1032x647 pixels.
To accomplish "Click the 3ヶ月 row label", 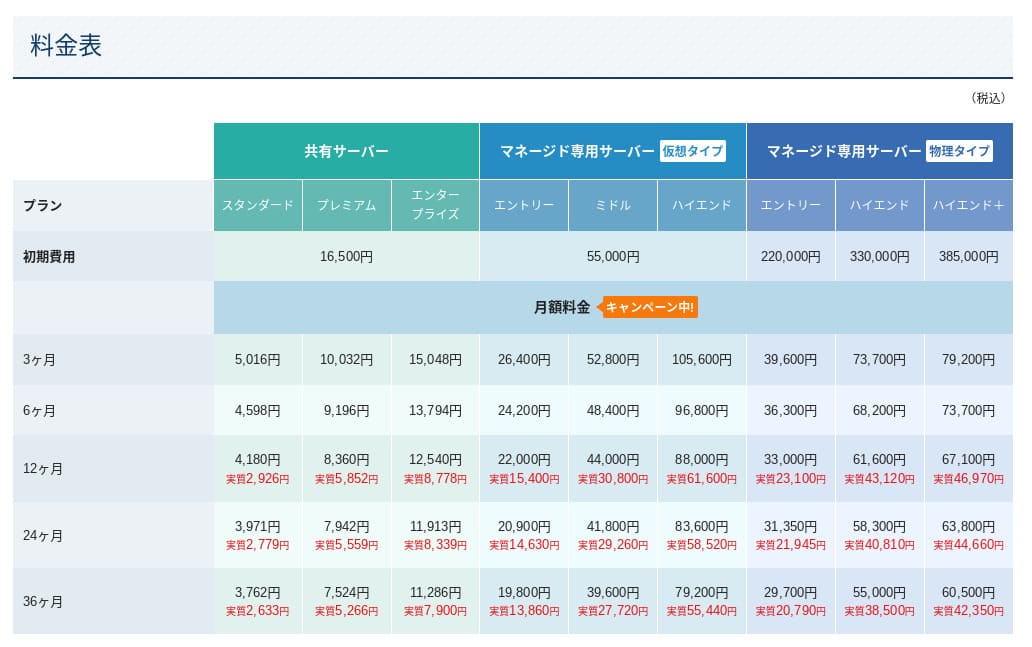I will (39, 360).
